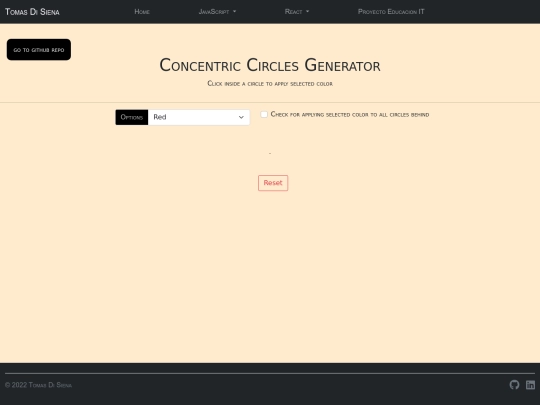Click the Go to GitHub repo button

[x=39, y=50]
